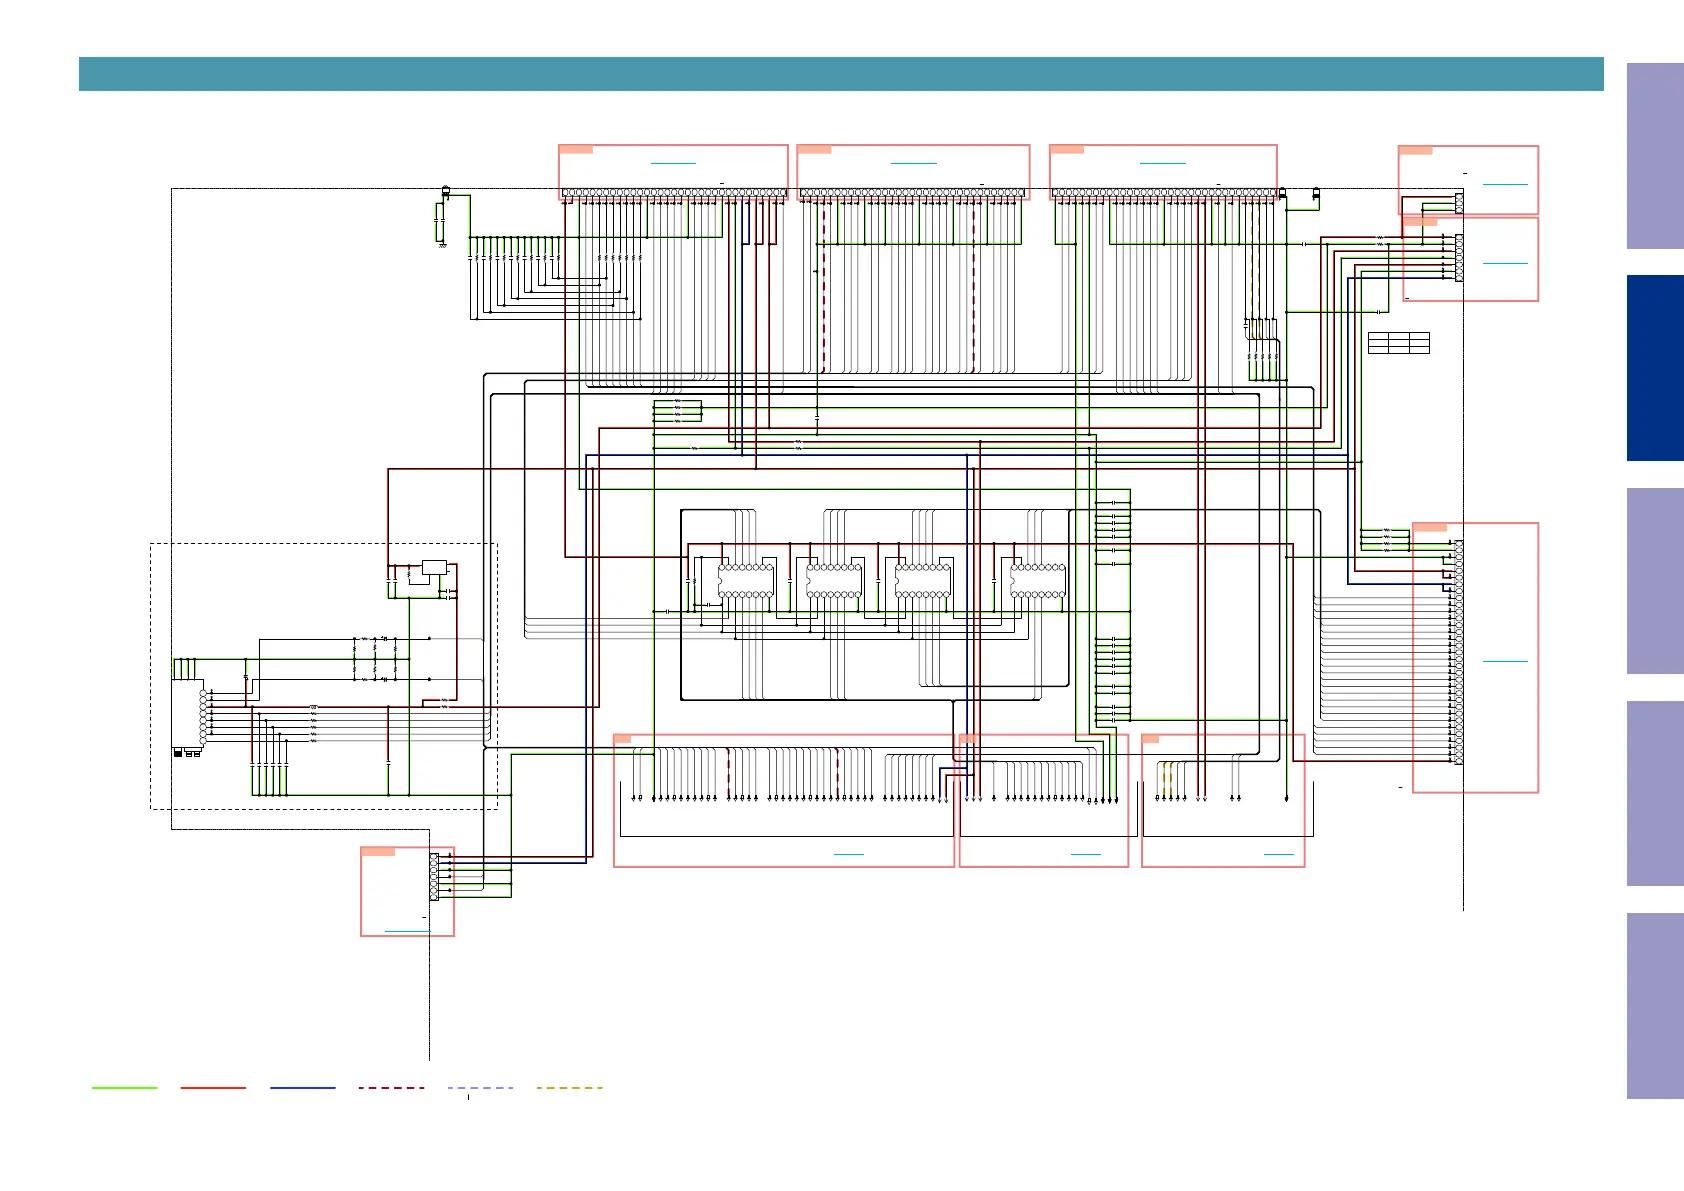The image size is (1684, 1191).
Task: Click the pin header in the top-middle connector box
Action: point(914,193)
